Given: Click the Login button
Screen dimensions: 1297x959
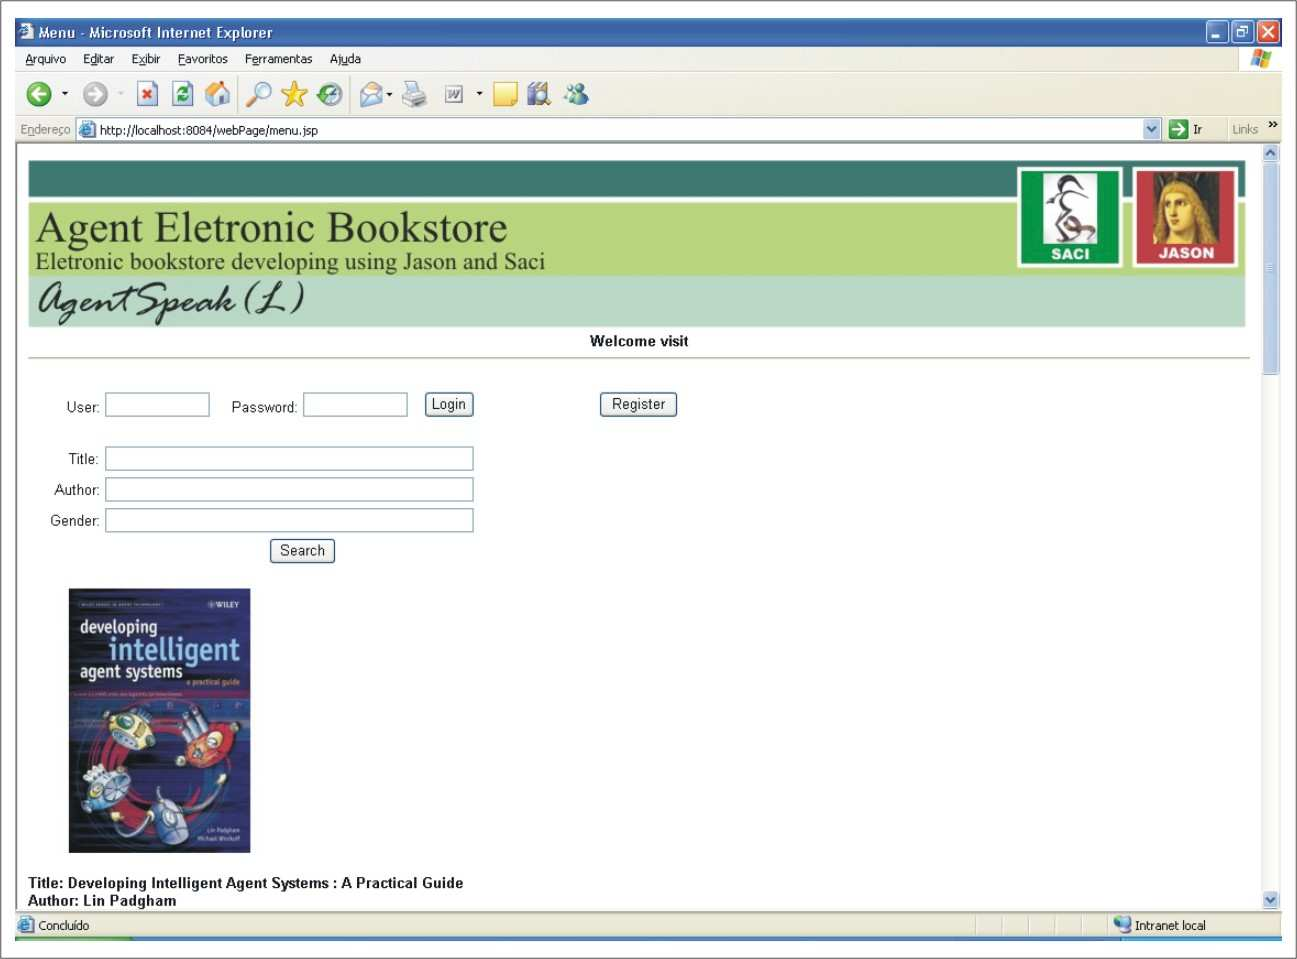Looking at the screenshot, I should 449,404.
